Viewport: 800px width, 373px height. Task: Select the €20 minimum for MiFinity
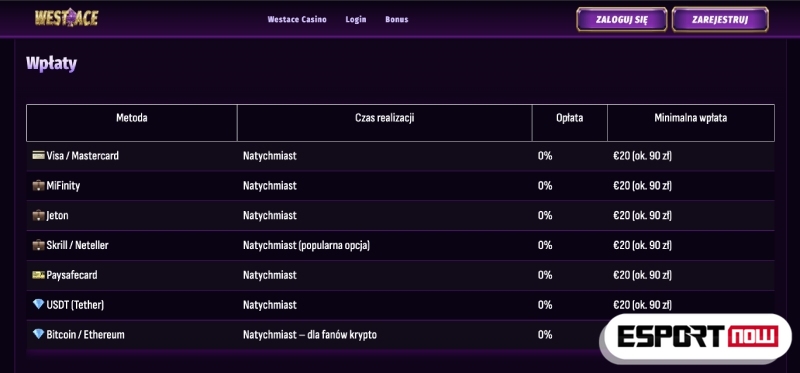point(642,186)
